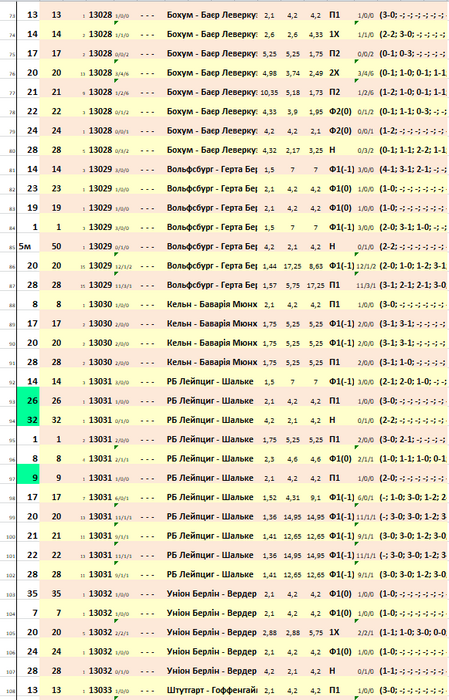
Task: Select the scores cell "(1-0; 1-1; 1-0; 0-1"
Action: click(413, 459)
